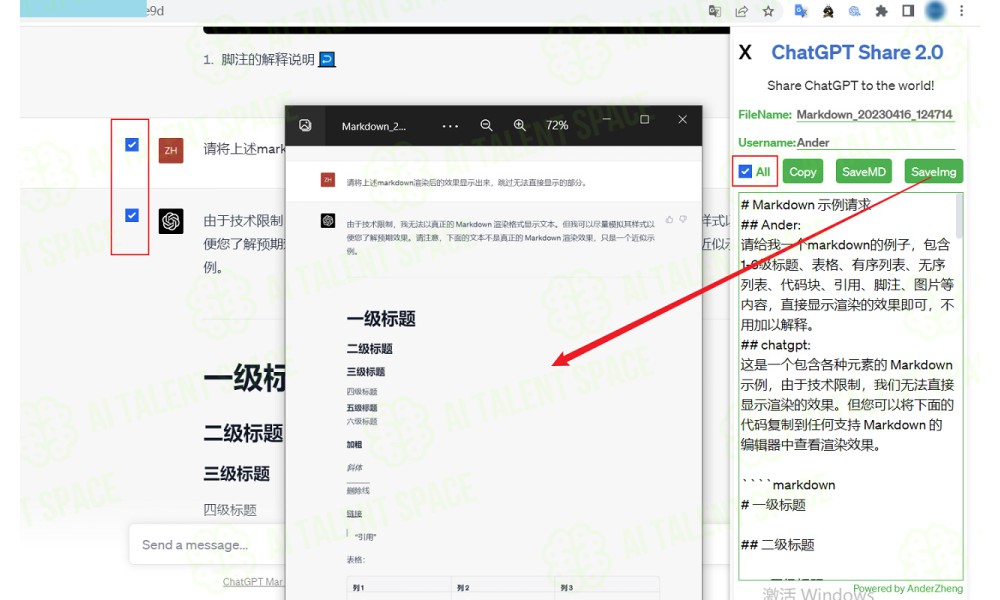
Task: Bookmark this page with the star icon
Action: point(768,11)
